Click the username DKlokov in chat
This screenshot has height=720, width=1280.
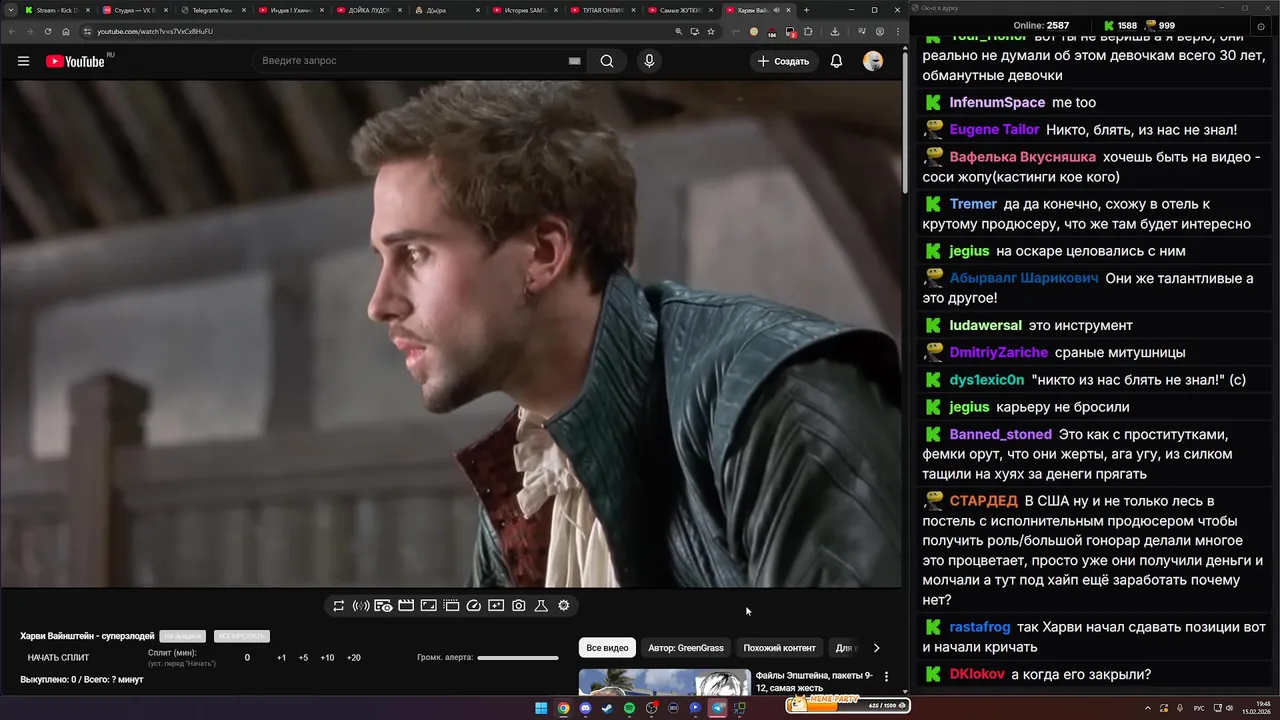tap(977, 675)
